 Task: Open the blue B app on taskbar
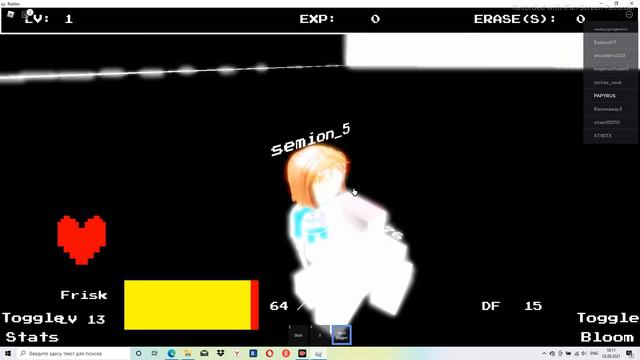coord(253,353)
